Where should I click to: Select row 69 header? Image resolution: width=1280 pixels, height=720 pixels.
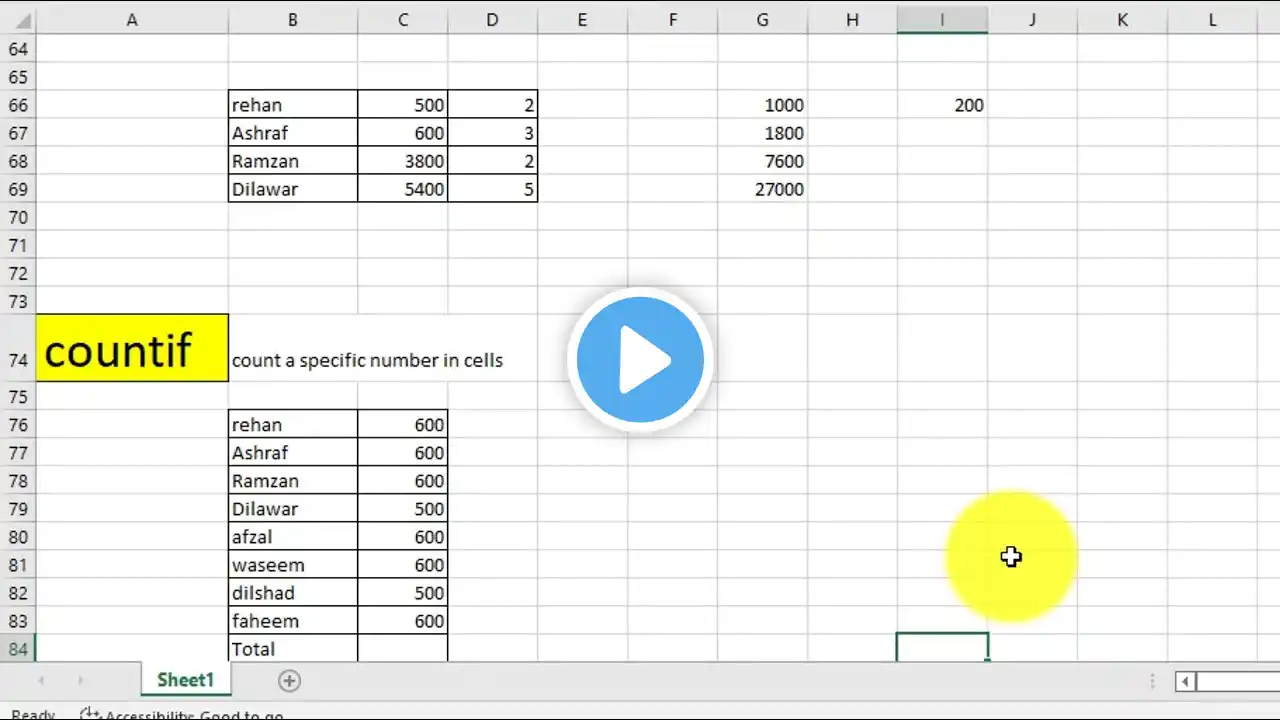pyautogui.click(x=17, y=189)
